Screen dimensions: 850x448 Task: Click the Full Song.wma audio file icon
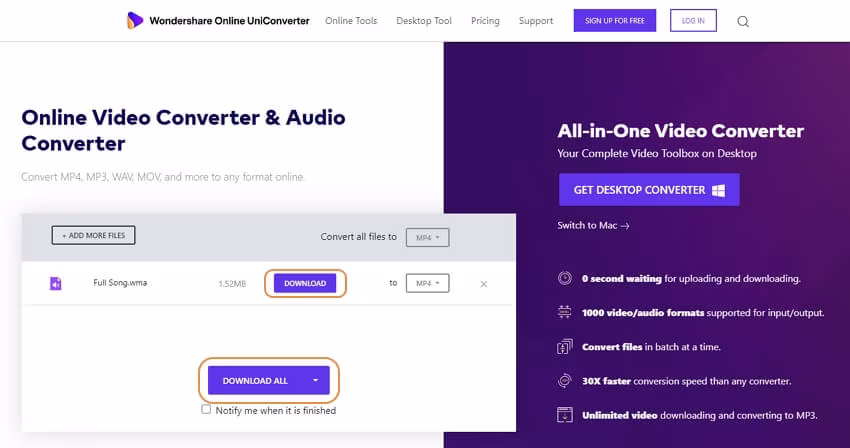coord(55,283)
